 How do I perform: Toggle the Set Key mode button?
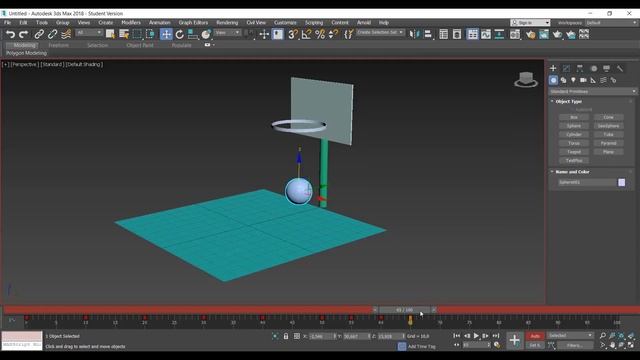[536, 345]
